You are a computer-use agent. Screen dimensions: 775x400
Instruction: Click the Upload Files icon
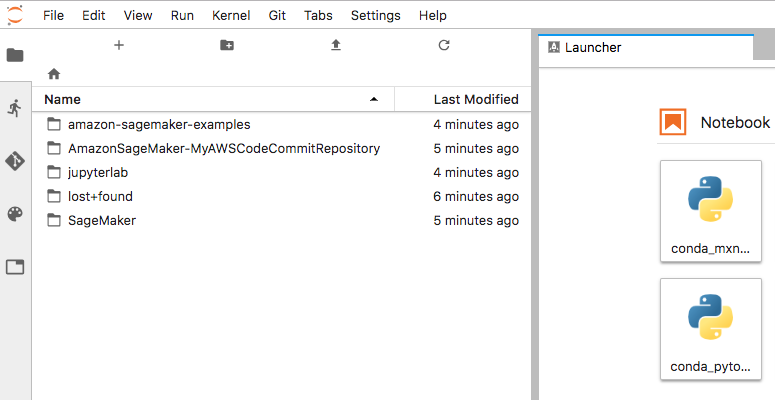(336, 45)
